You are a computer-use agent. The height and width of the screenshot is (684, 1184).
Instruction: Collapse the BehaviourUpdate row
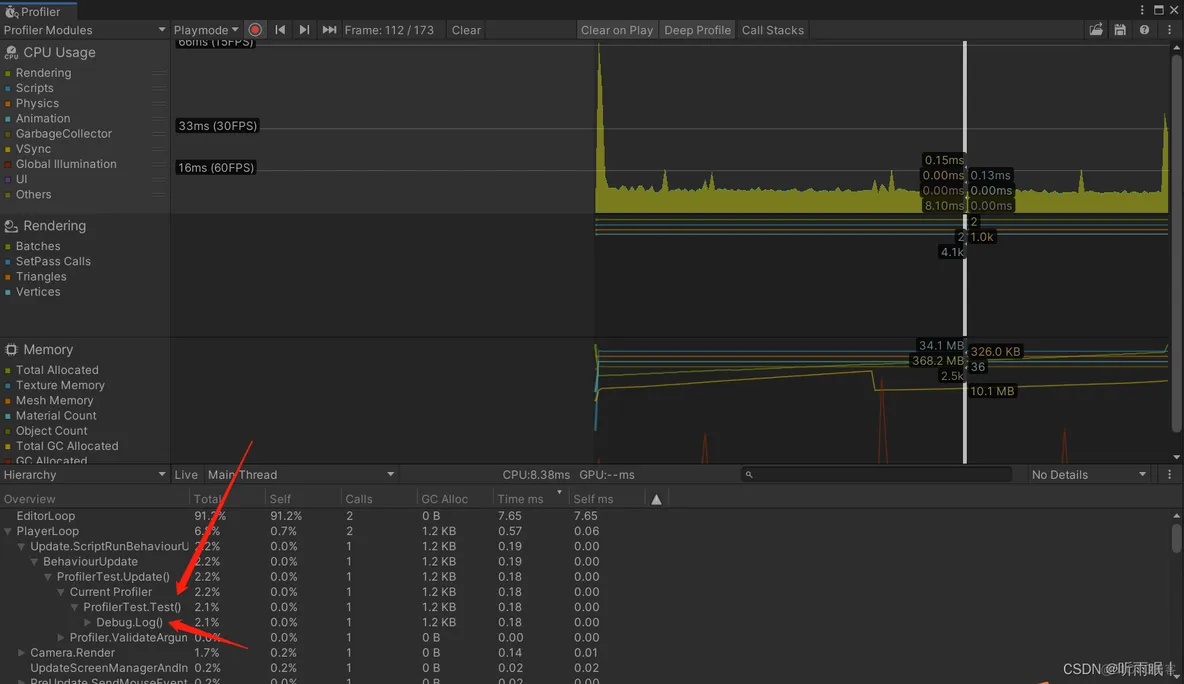click(34, 562)
